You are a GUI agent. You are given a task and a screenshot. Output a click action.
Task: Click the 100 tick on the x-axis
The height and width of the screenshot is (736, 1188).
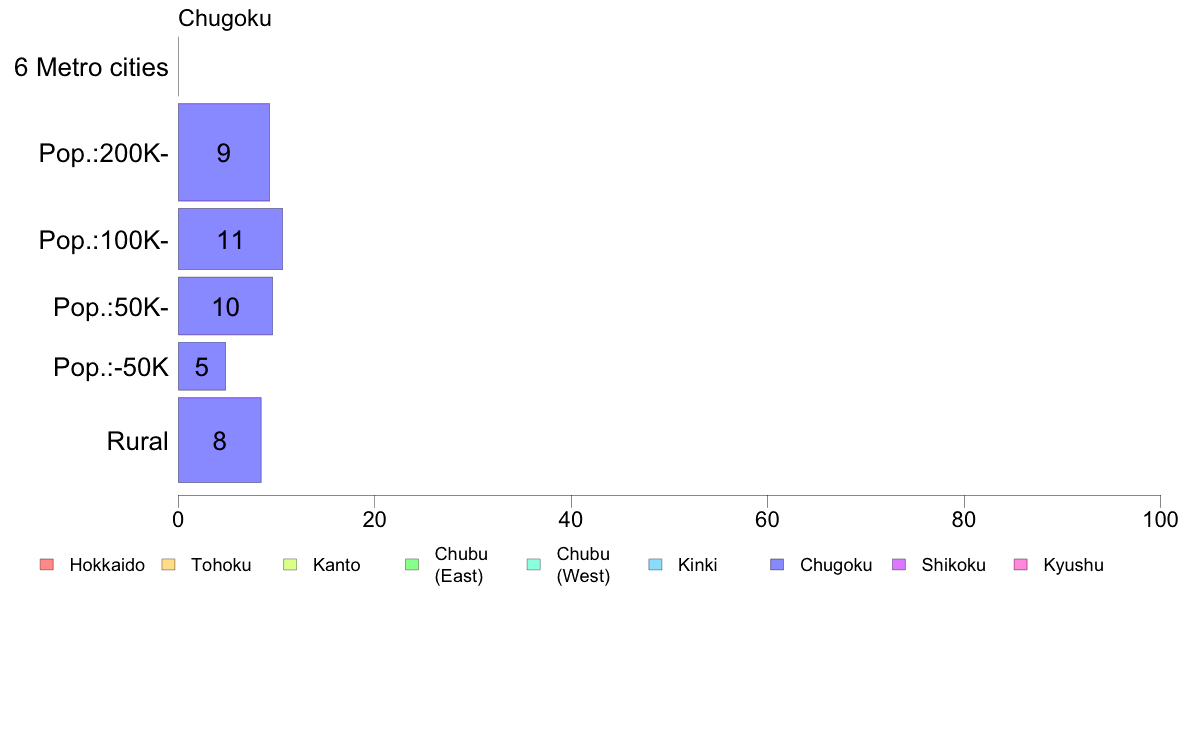(x=1160, y=519)
